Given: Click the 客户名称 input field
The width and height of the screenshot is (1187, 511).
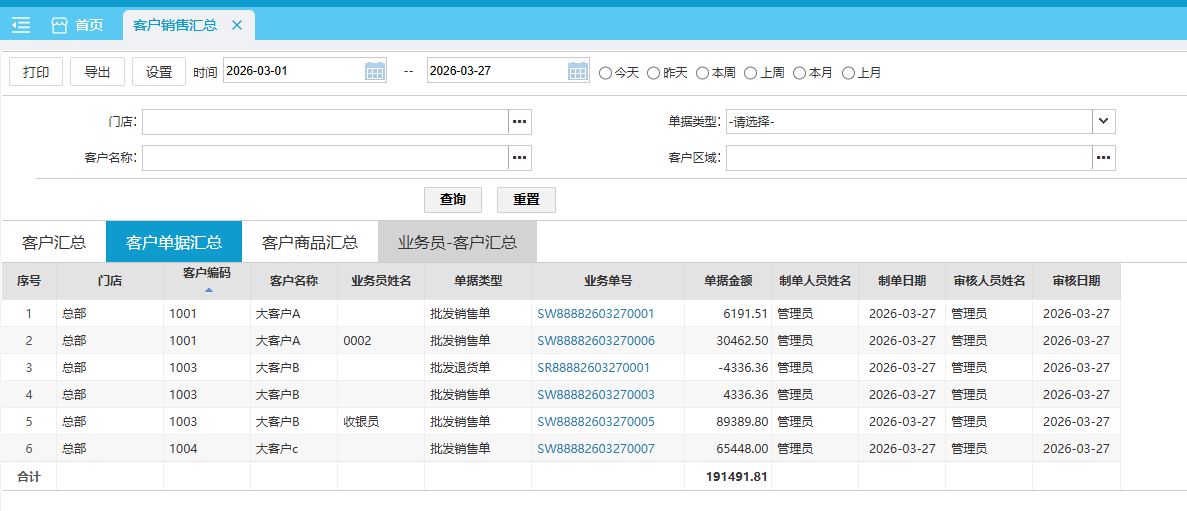Looking at the screenshot, I should pyautogui.click(x=325, y=158).
